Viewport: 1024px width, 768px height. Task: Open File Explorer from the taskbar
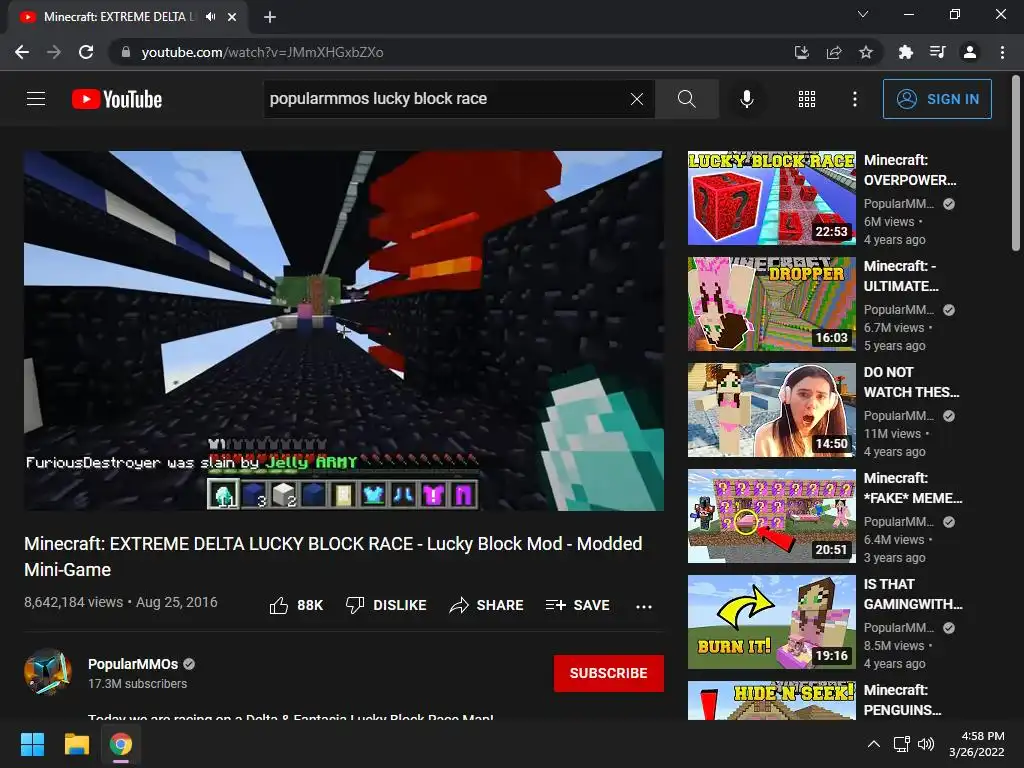(76, 744)
